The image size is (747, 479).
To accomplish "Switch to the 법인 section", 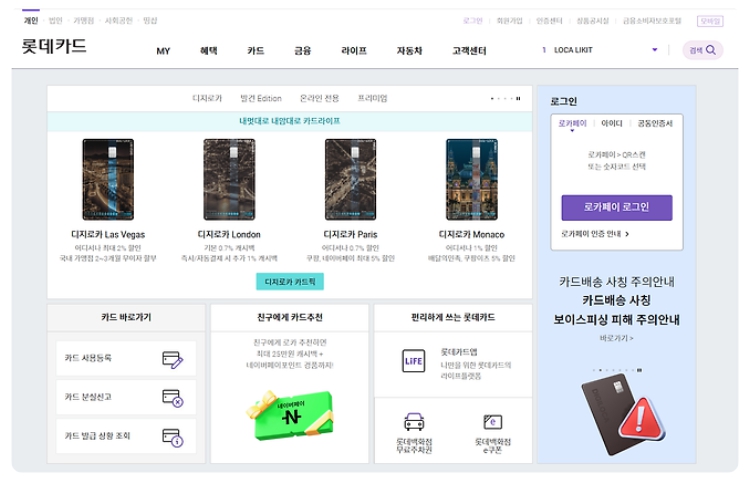I will point(56,20).
